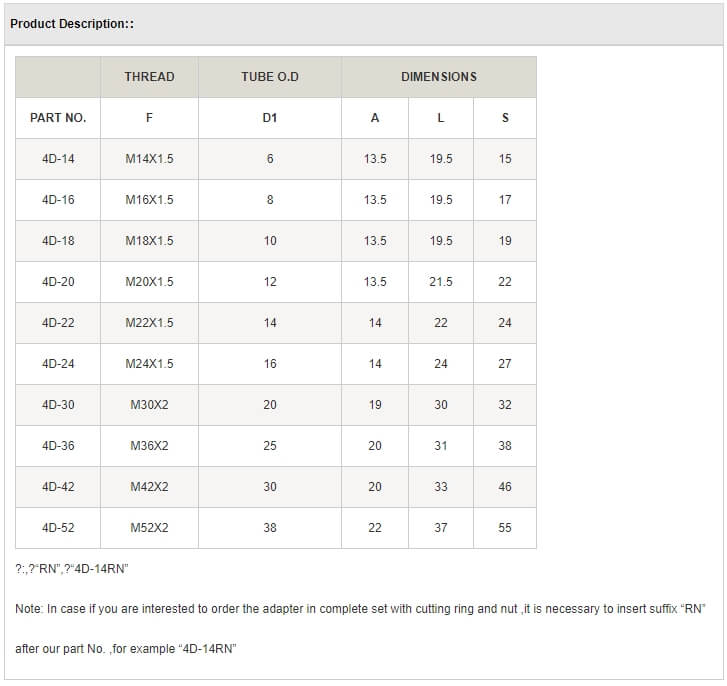The image size is (727, 686).
Task: Select the L value 37 cell
Action: (441, 528)
